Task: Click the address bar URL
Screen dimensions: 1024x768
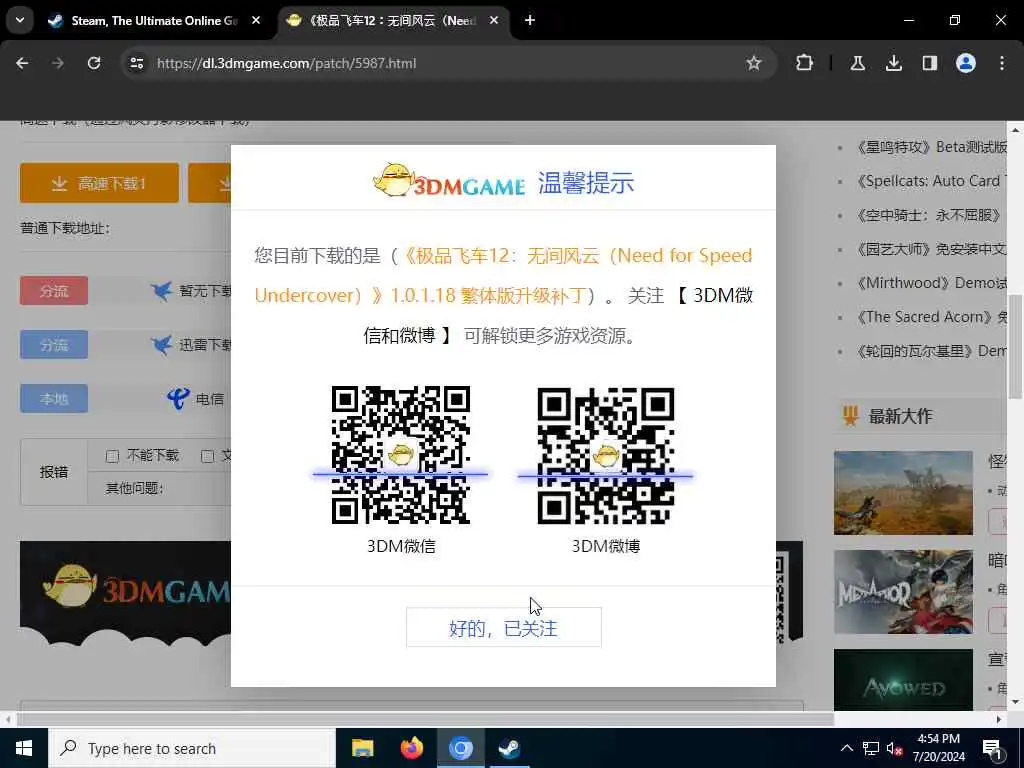Action: (x=286, y=63)
